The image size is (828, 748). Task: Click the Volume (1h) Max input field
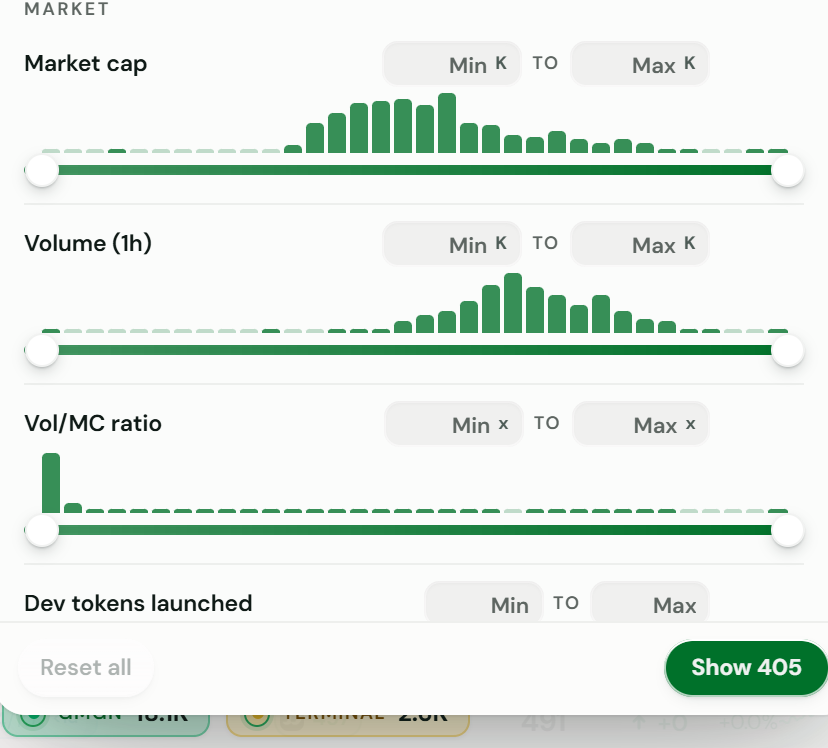click(x=639, y=244)
